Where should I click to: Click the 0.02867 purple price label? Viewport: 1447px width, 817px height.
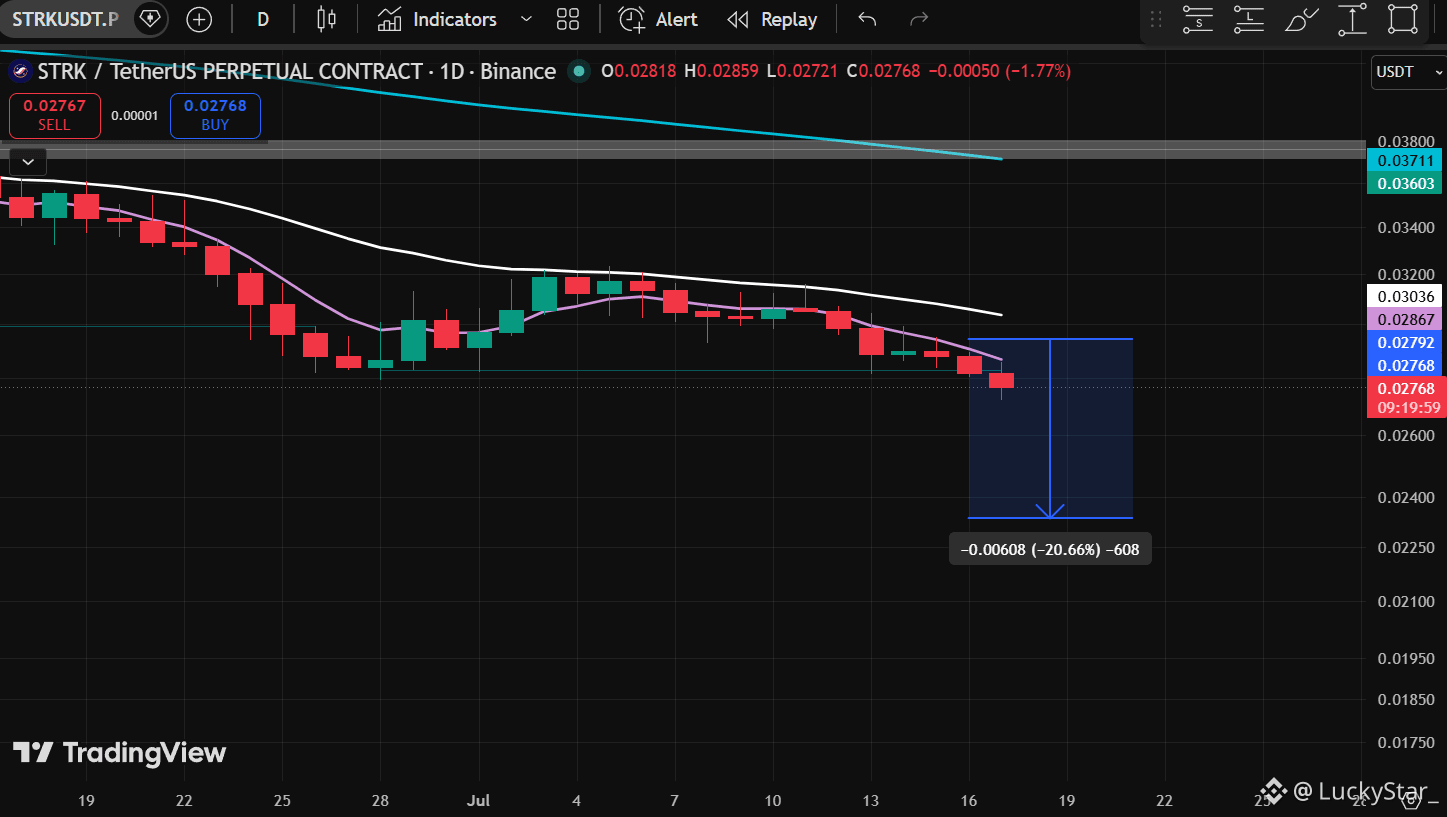point(1406,320)
